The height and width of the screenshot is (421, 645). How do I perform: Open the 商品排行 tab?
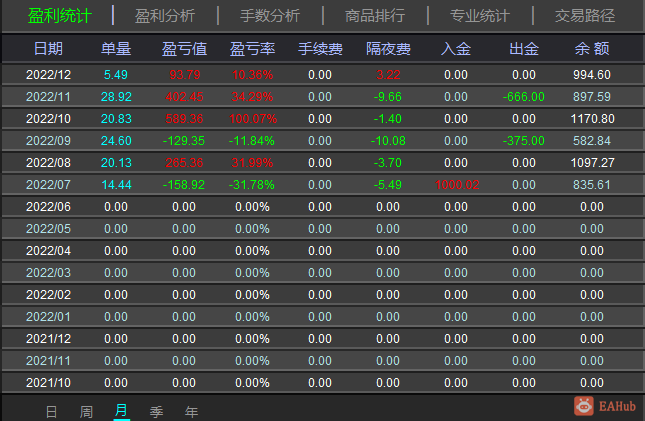[x=375, y=16]
